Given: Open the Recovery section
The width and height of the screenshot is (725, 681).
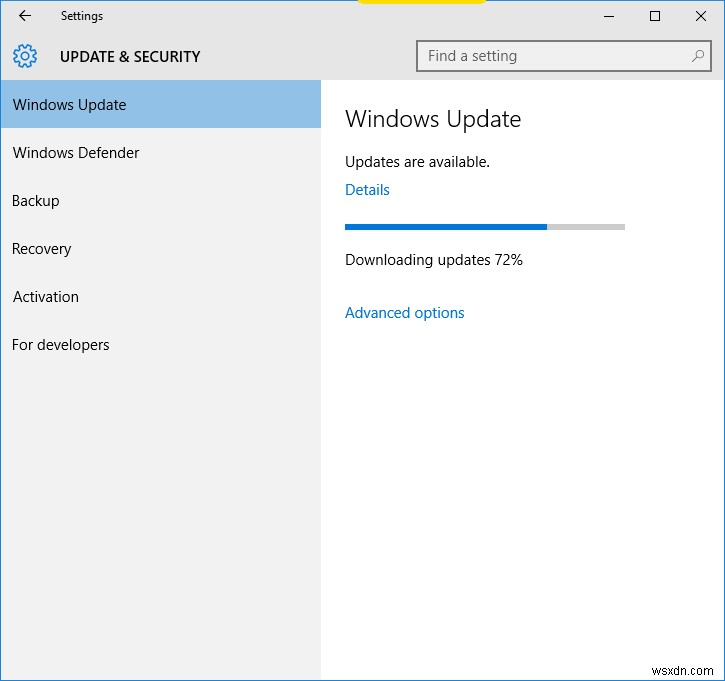Looking at the screenshot, I should tap(160, 249).
